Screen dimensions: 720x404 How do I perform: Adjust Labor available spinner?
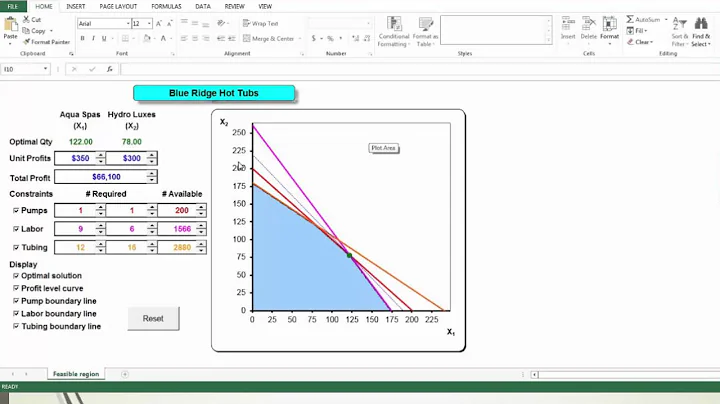201,229
